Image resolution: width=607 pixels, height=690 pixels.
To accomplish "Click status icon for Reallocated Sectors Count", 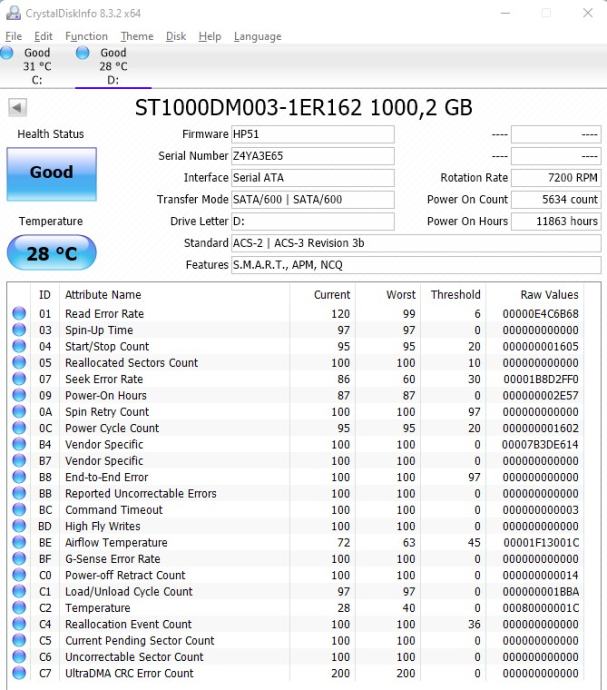I will [19, 362].
